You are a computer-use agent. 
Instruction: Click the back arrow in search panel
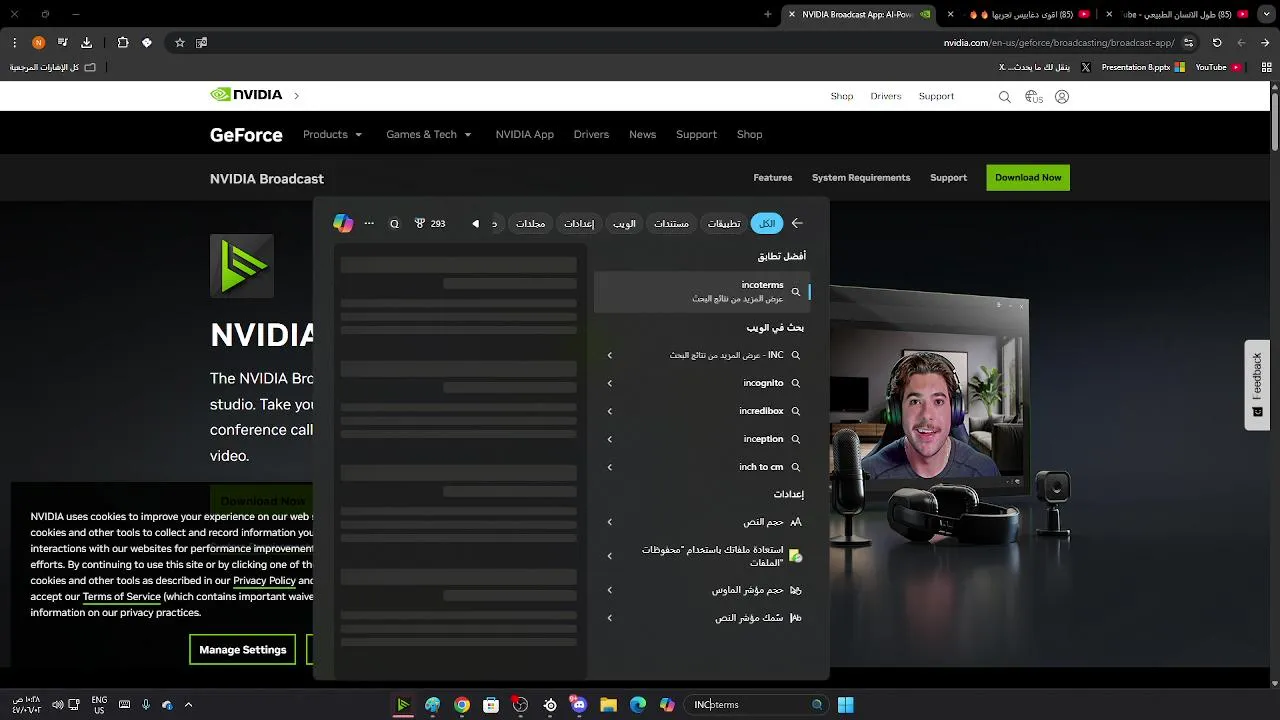[x=797, y=224]
